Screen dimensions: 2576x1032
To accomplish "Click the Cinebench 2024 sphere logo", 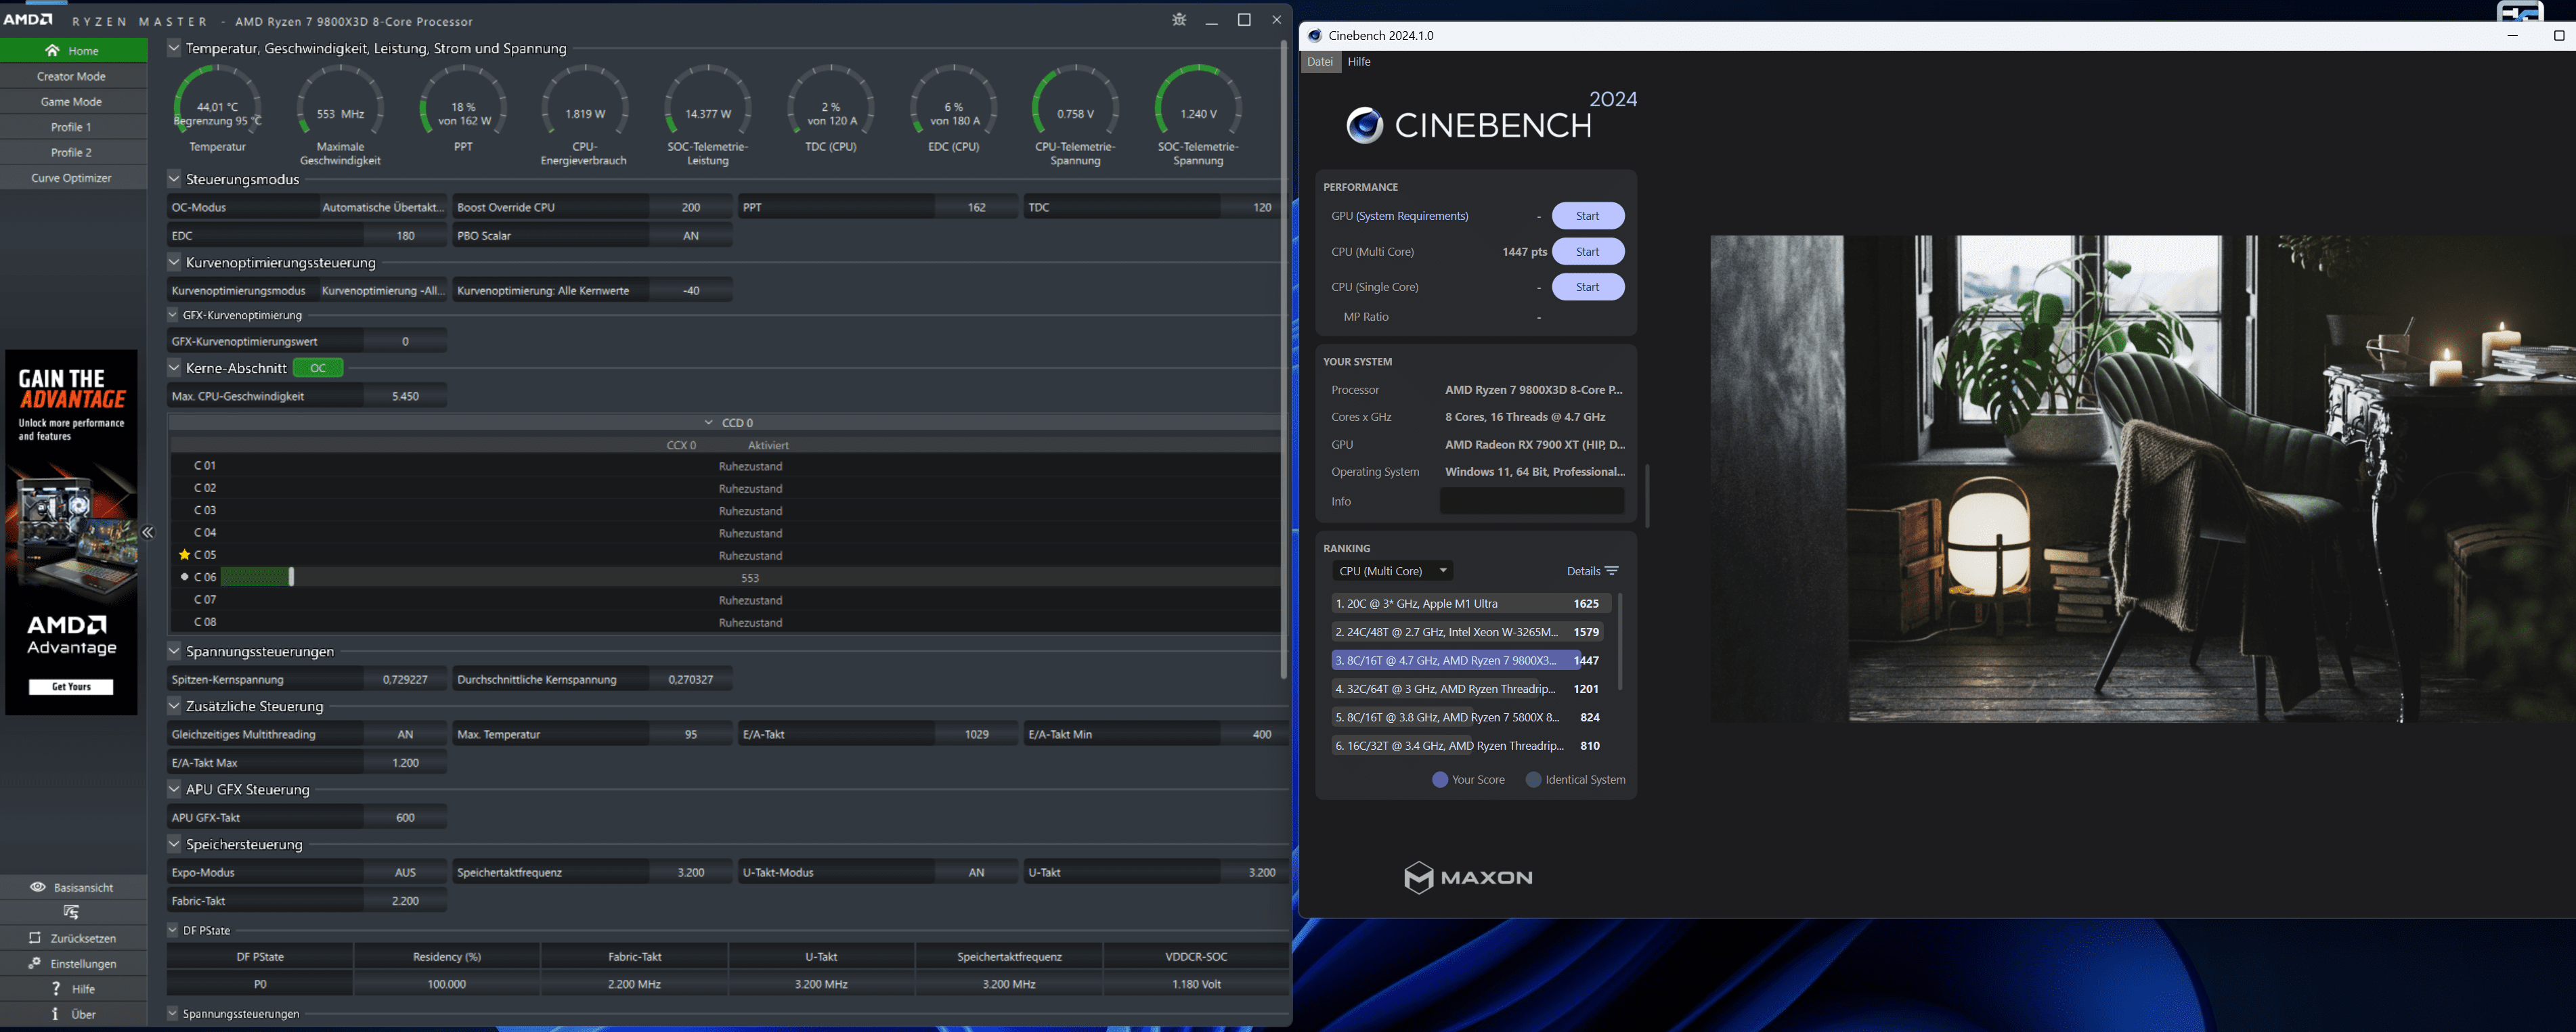I will (x=1364, y=126).
